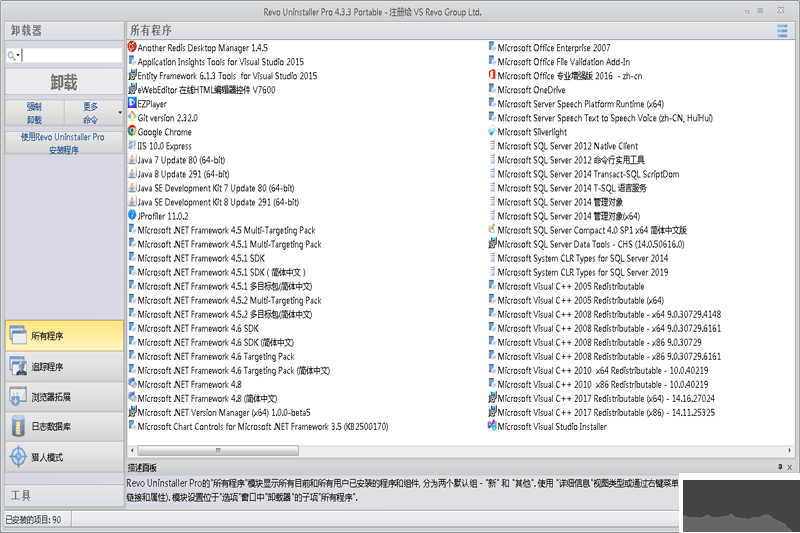
Task: Click the Microsoft Visual Studio Installer icon
Action: click(492, 426)
